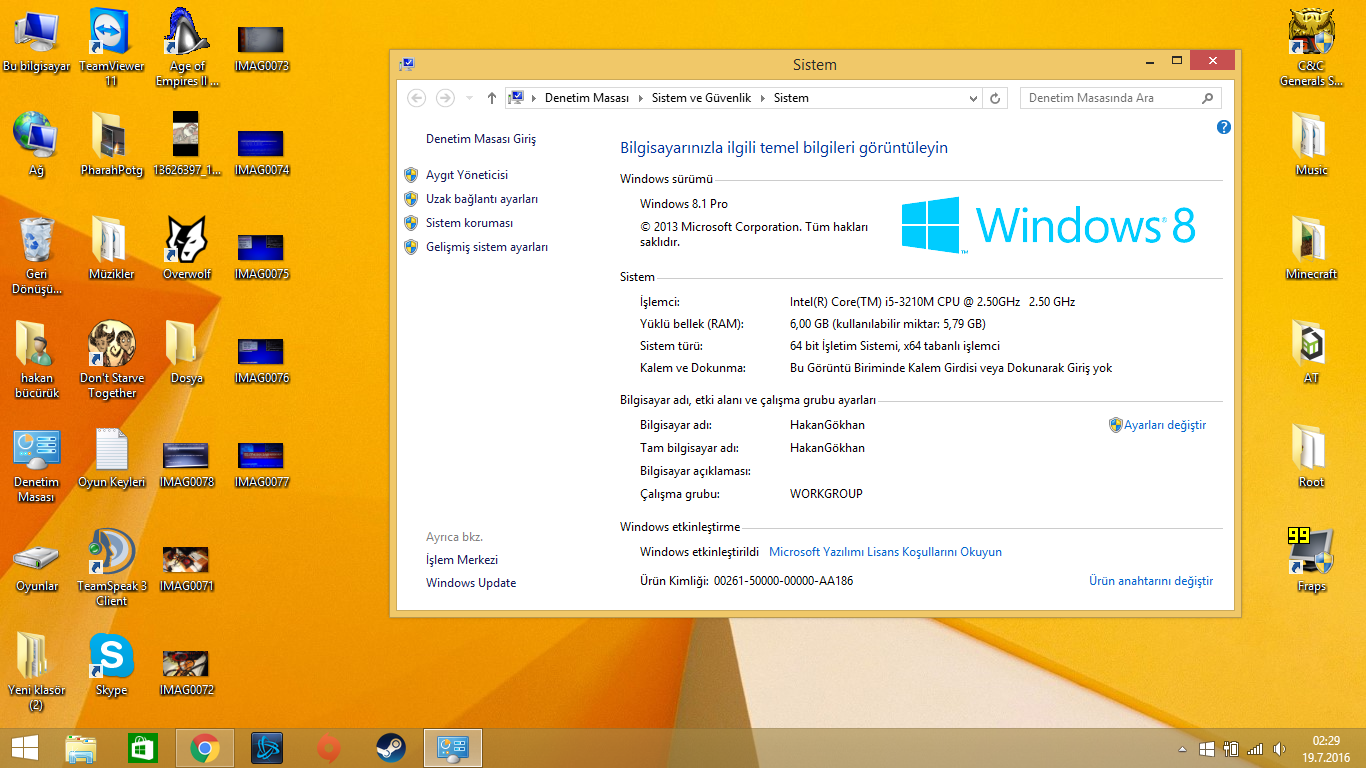Select C&C Generals desktop shortcut
This screenshot has height=768, width=1366.
pos(1312,48)
